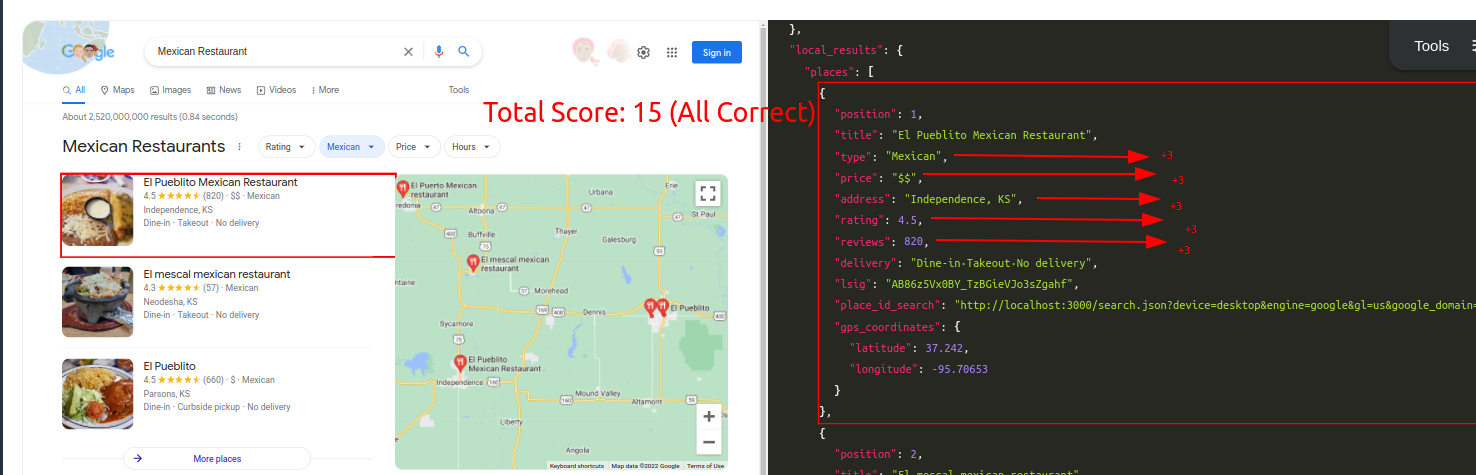The height and width of the screenshot is (475, 1476).
Task: Click Parsons, KS address under El Pueblito
Action: click(x=166, y=394)
